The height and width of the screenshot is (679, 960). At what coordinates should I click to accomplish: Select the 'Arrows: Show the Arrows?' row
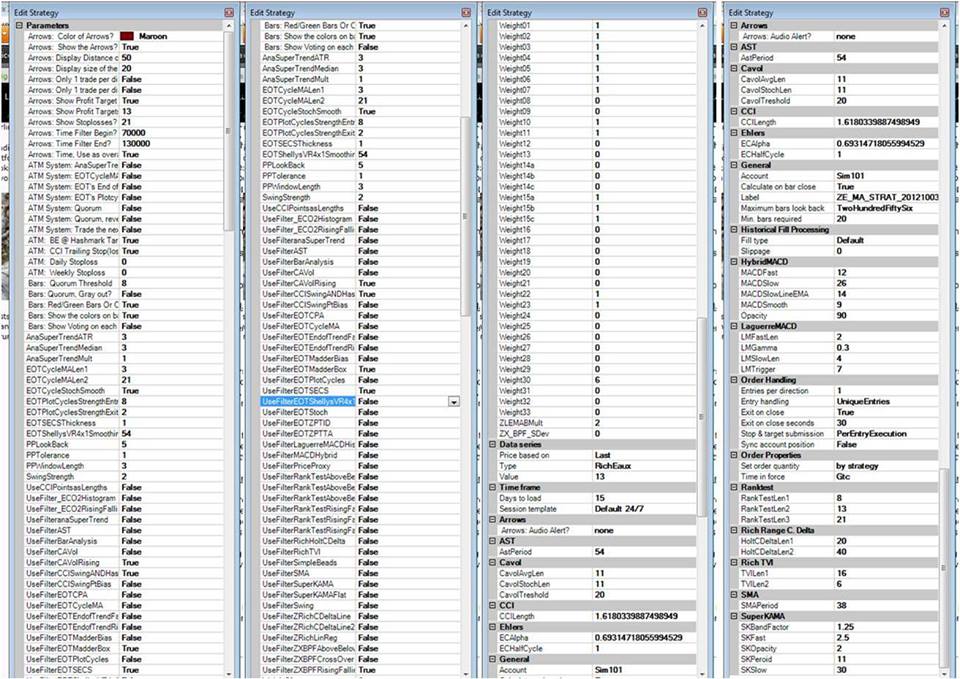point(124,47)
